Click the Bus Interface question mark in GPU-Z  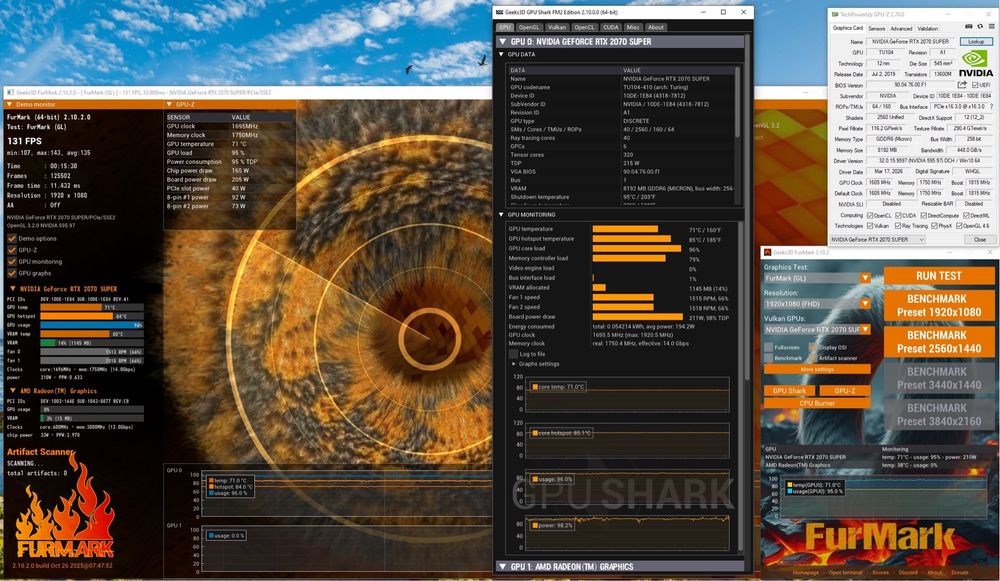992,107
